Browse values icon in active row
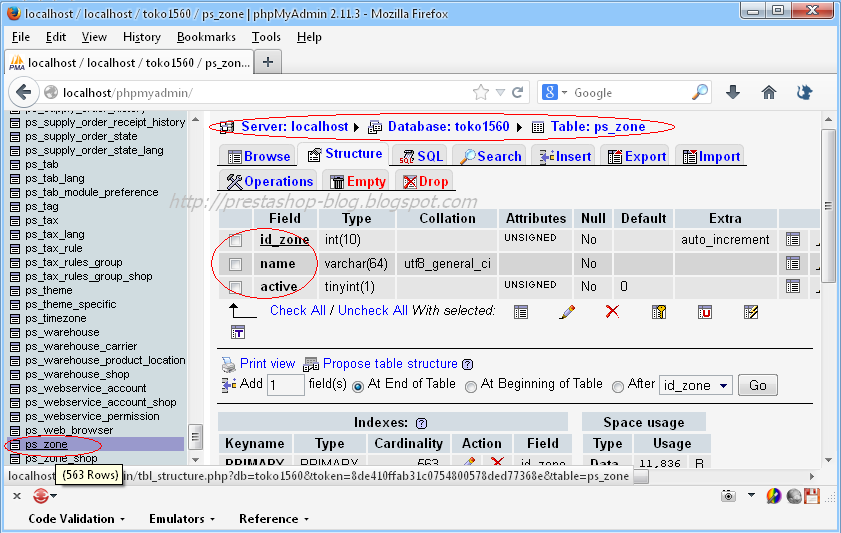Viewport: 841px width, 533px height. (x=793, y=286)
